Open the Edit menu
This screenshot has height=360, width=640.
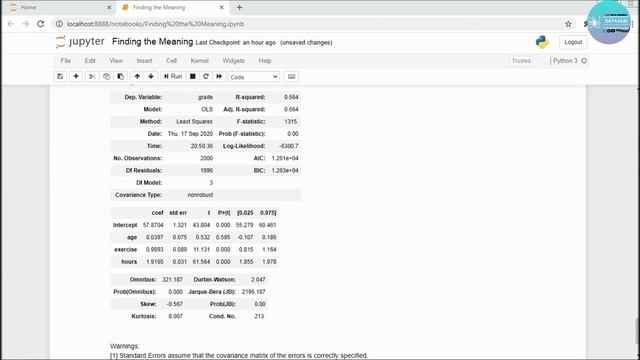pyautogui.click(x=90, y=61)
